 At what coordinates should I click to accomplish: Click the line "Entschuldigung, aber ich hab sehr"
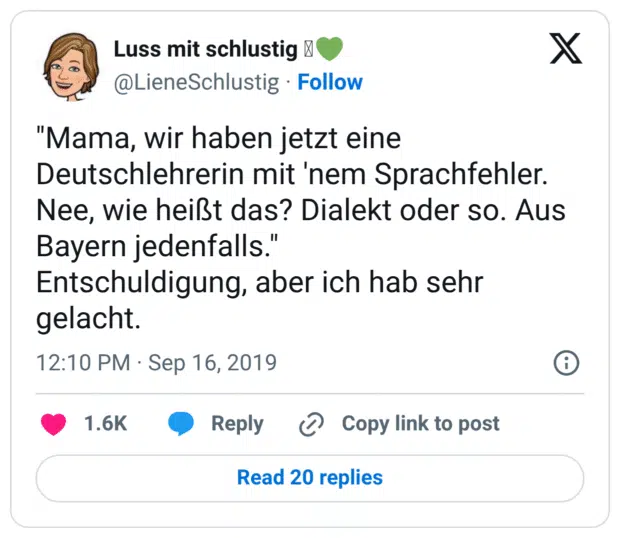260,283
